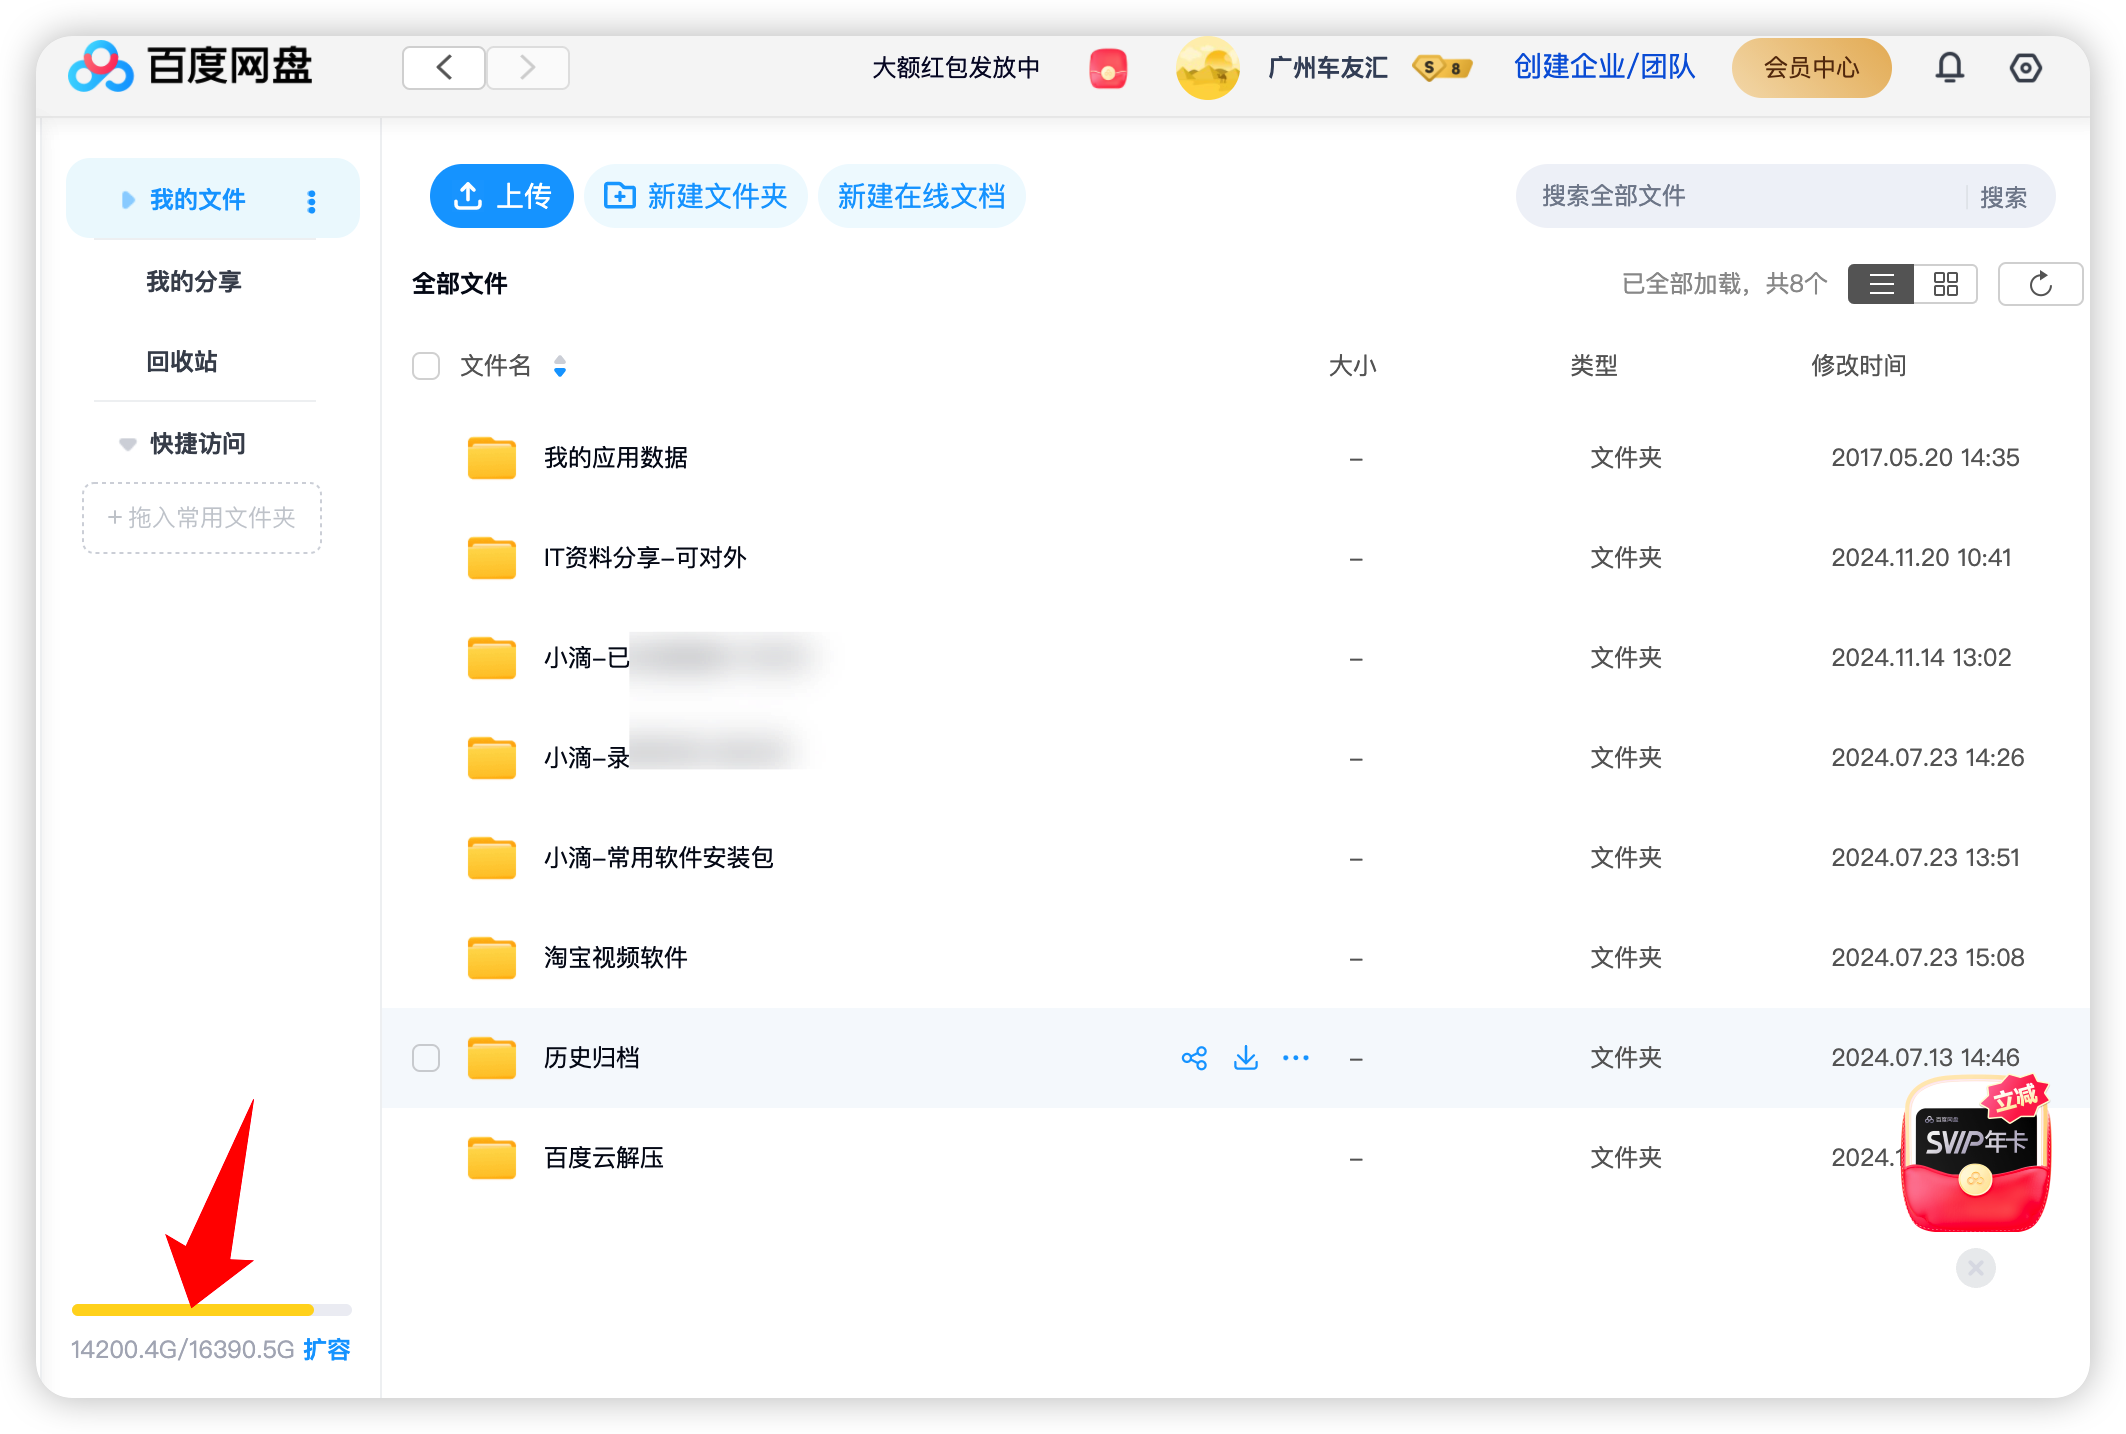2126x1434 pixels.
Task: Click the red envelope promo icon
Action: click(1108, 70)
